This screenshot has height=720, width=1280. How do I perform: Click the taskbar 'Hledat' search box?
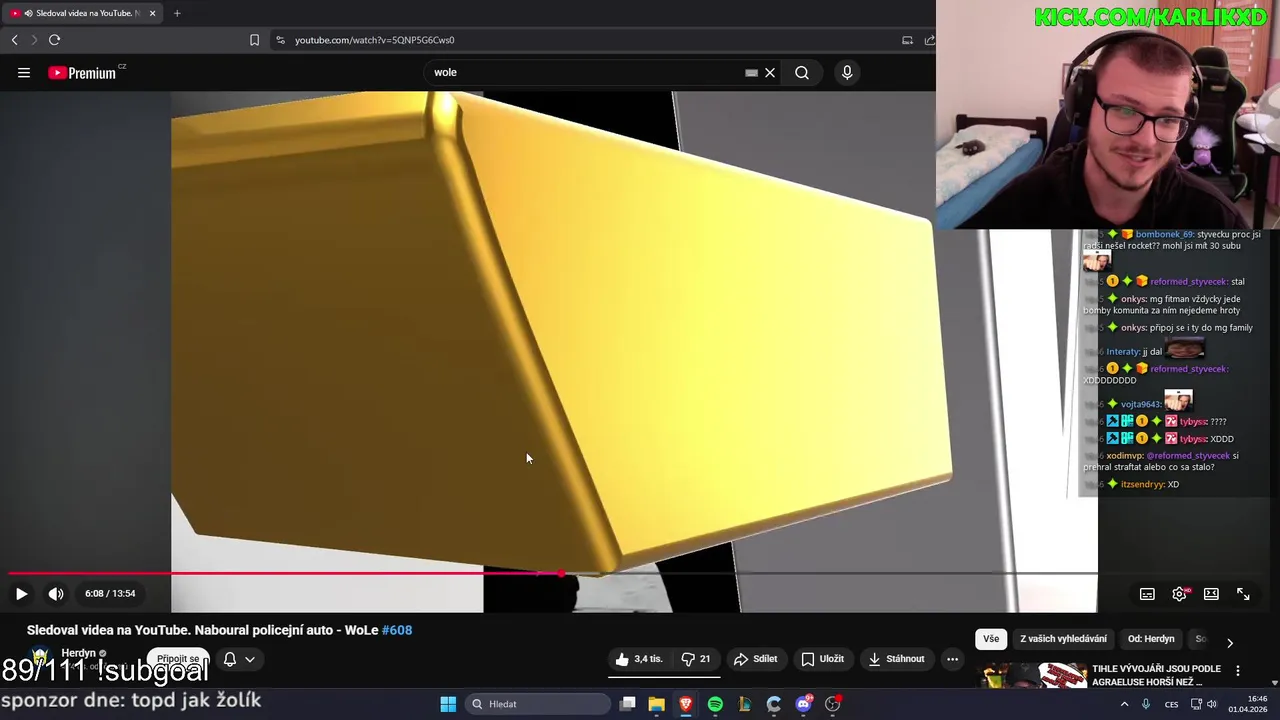[x=538, y=704]
